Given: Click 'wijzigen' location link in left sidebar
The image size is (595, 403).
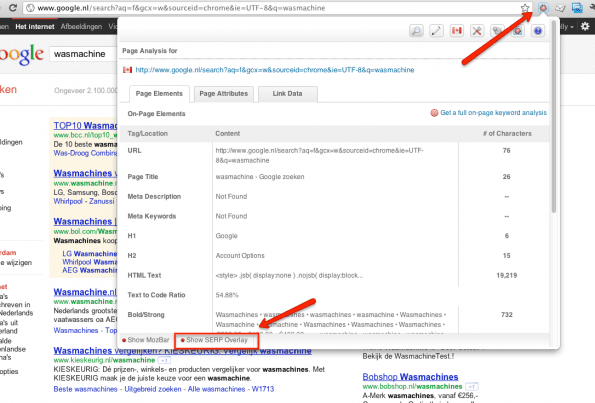Looking at the screenshot, I should 19,263.
